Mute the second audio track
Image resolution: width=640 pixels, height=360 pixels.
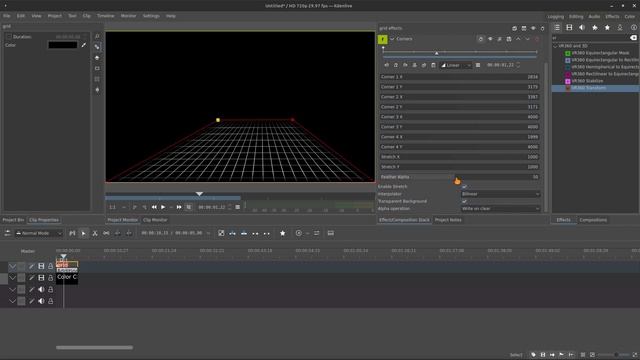tap(41, 301)
